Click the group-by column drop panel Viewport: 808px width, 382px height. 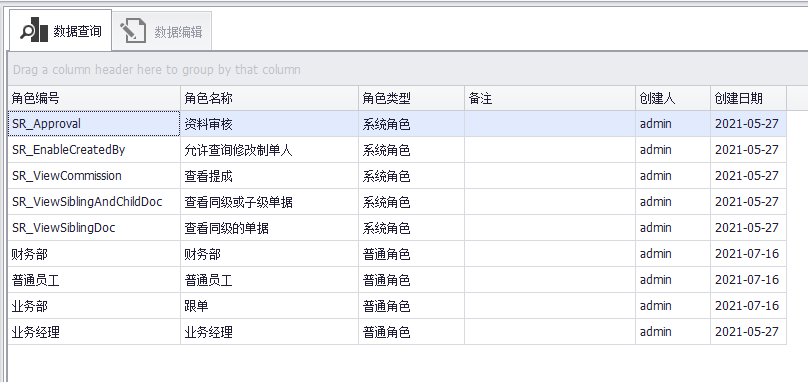coord(408,69)
